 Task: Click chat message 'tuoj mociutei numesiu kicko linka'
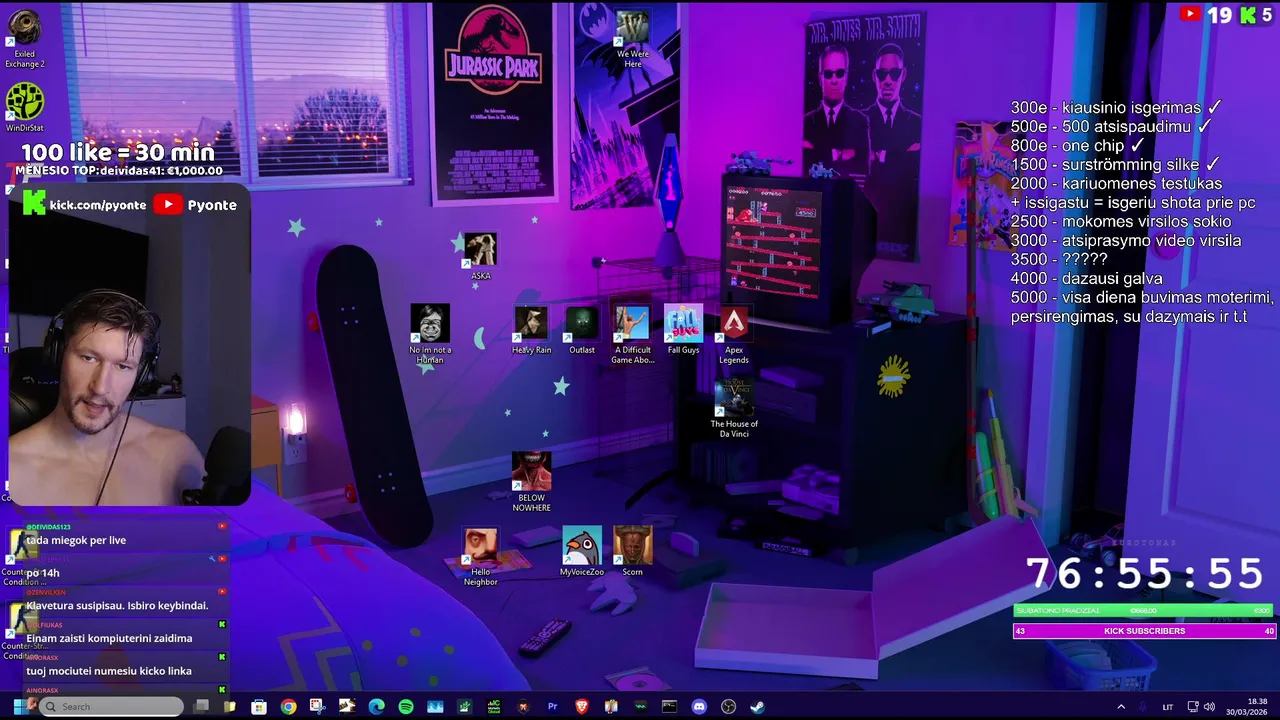pyautogui.click(x=109, y=671)
